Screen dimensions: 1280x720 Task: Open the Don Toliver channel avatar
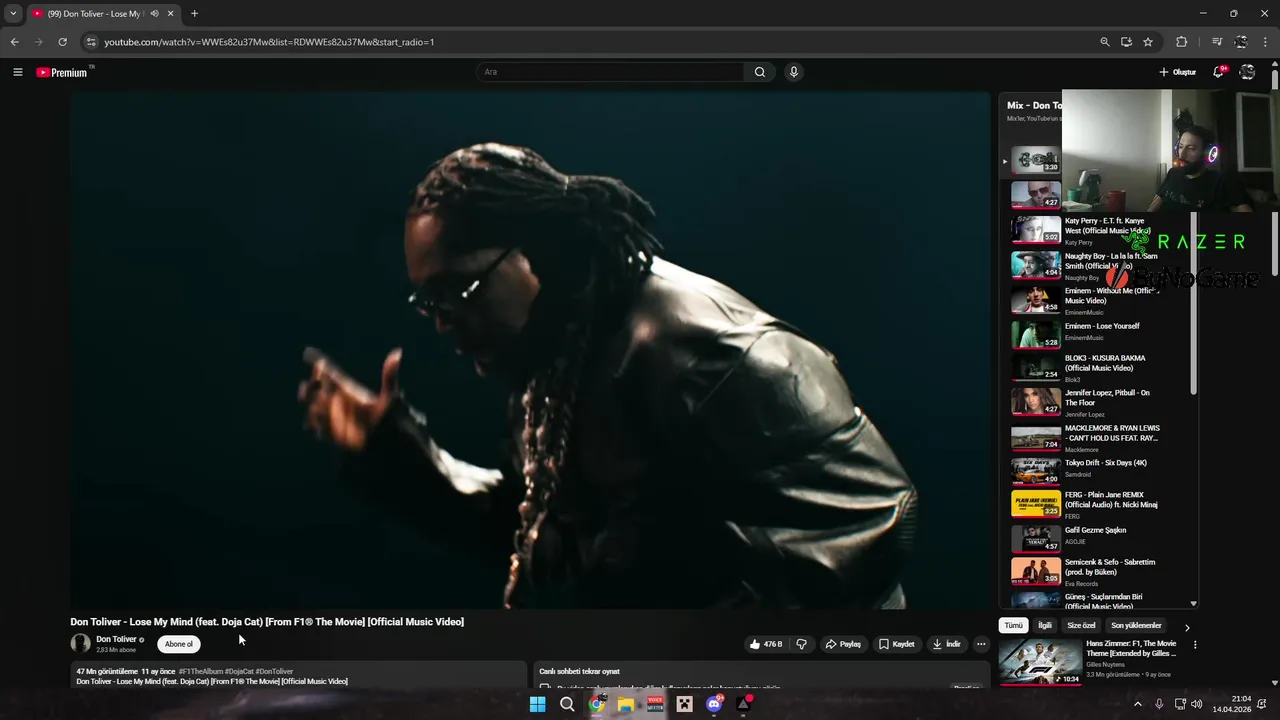pyautogui.click(x=80, y=644)
